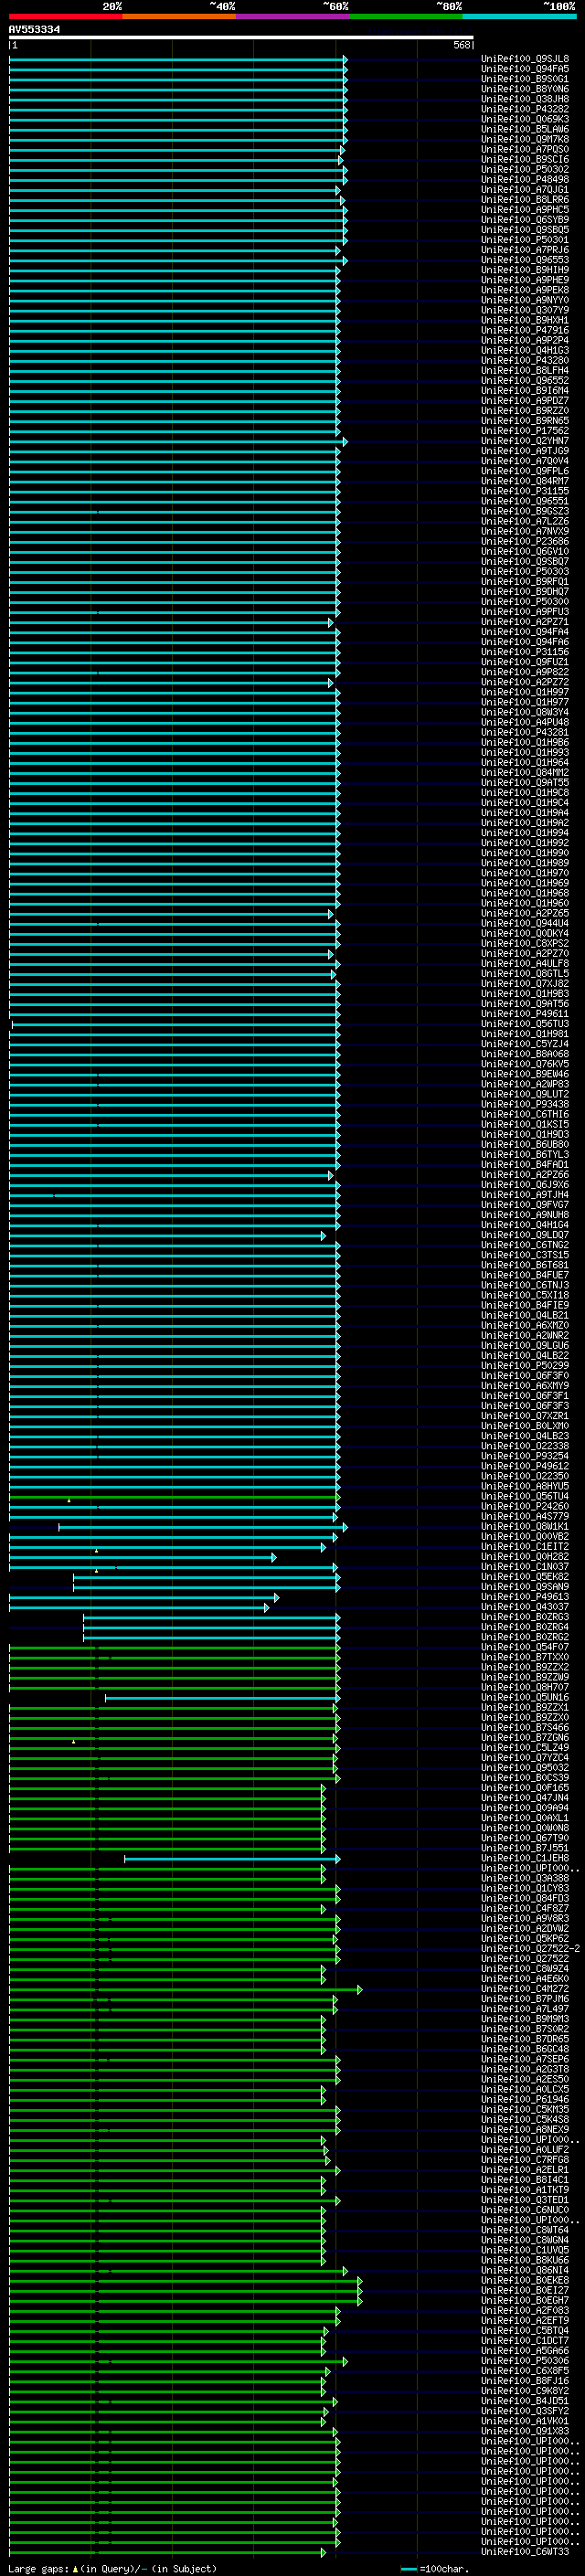Click hit label UniRef100_Q95032
The image size is (585, 2576).
pos(525,1768)
